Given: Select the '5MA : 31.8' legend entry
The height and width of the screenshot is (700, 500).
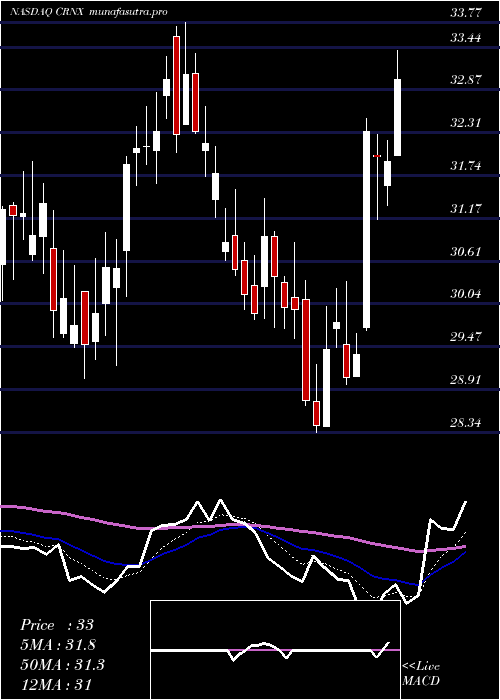Looking at the screenshot, I should pyautogui.click(x=58, y=645).
